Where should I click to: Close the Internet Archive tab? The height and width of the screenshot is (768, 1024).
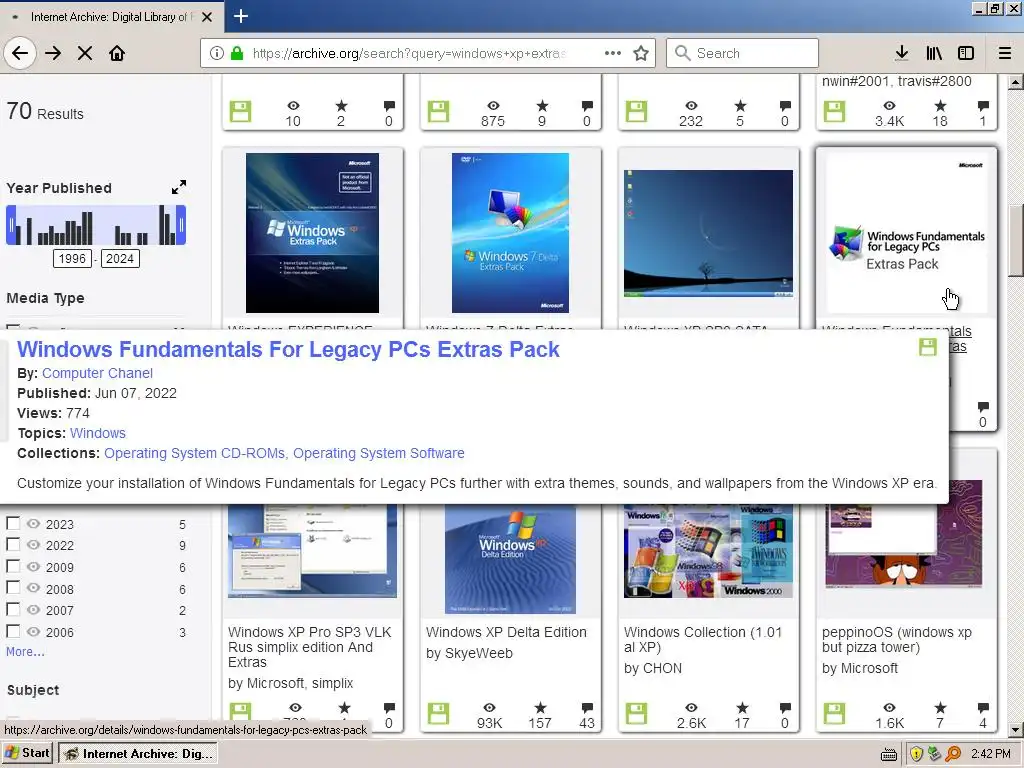(x=207, y=17)
